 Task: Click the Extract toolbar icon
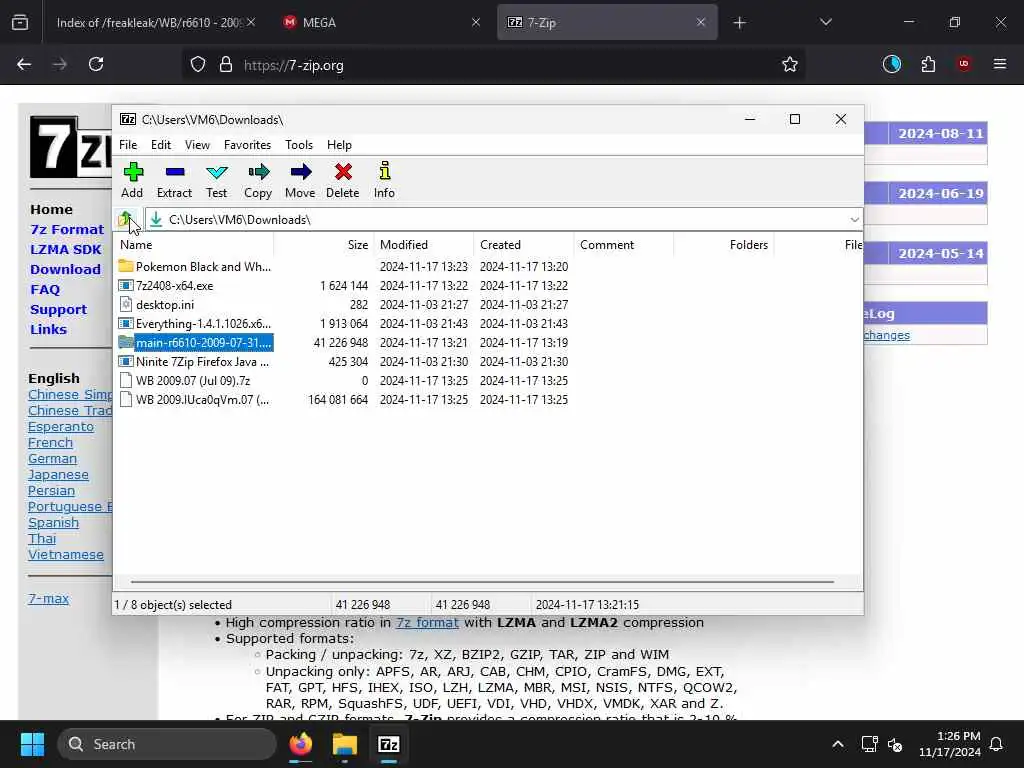click(x=174, y=172)
